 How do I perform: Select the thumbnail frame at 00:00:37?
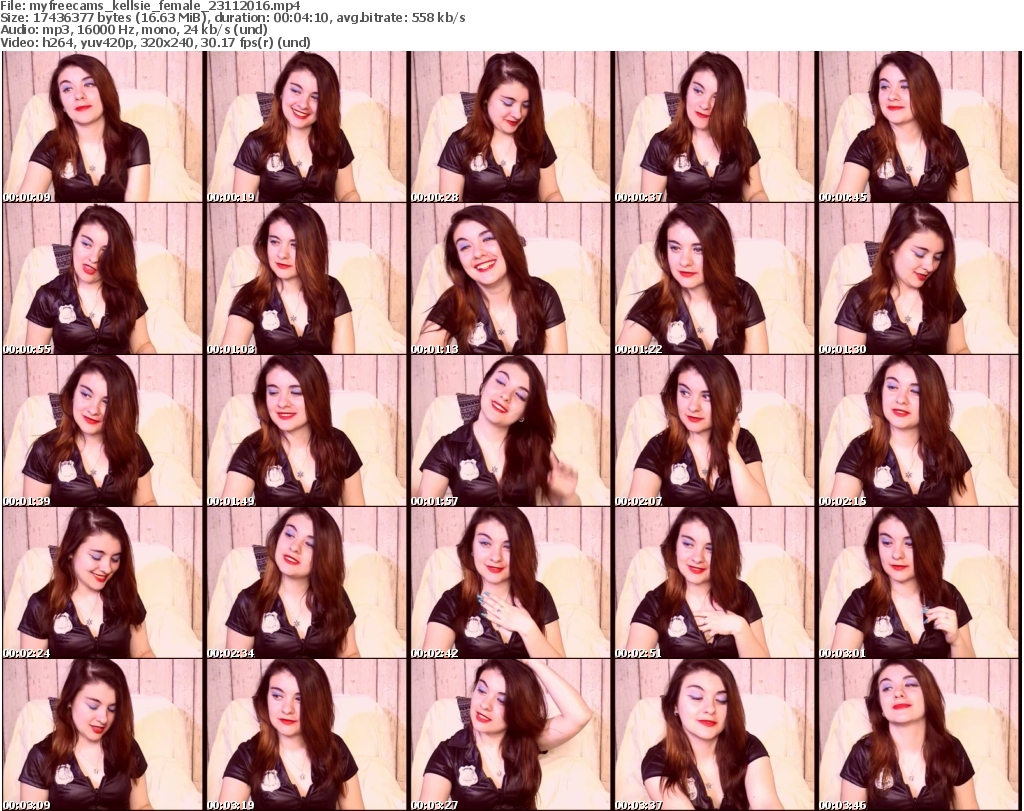coord(714,127)
